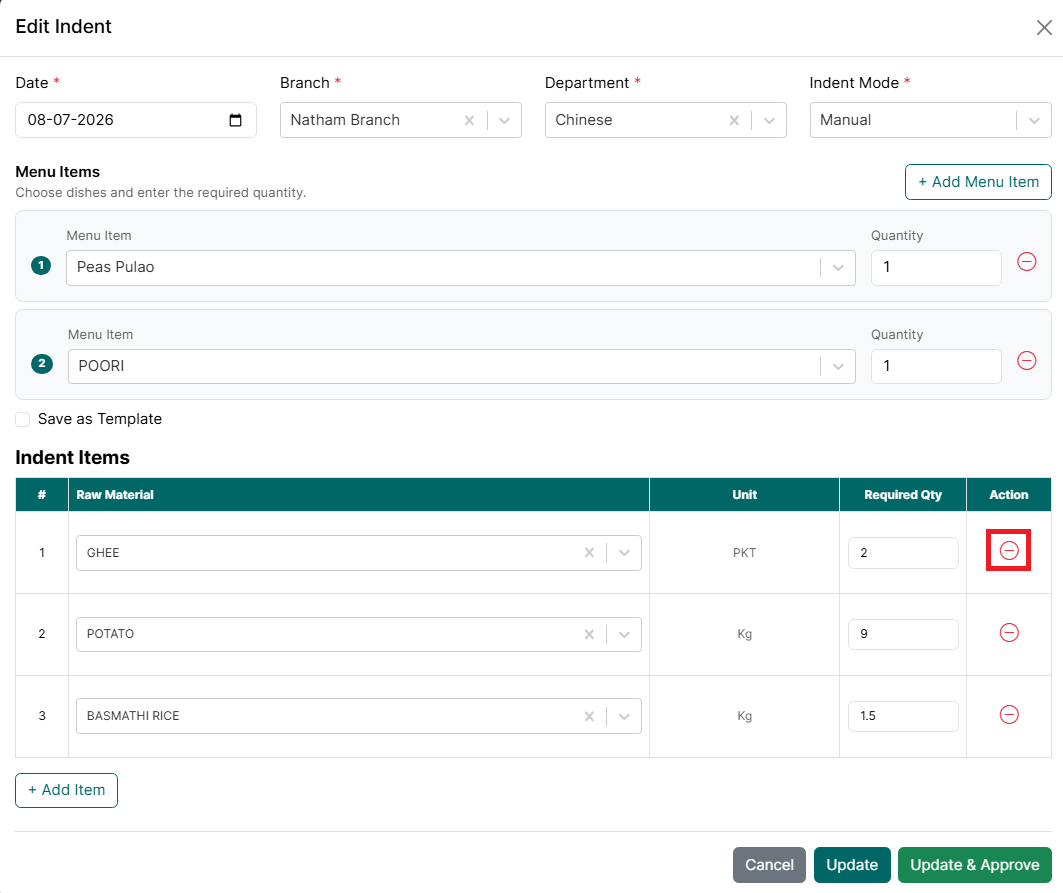Click the Action column header
The image size is (1063, 893).
(x=1009, y=494)
